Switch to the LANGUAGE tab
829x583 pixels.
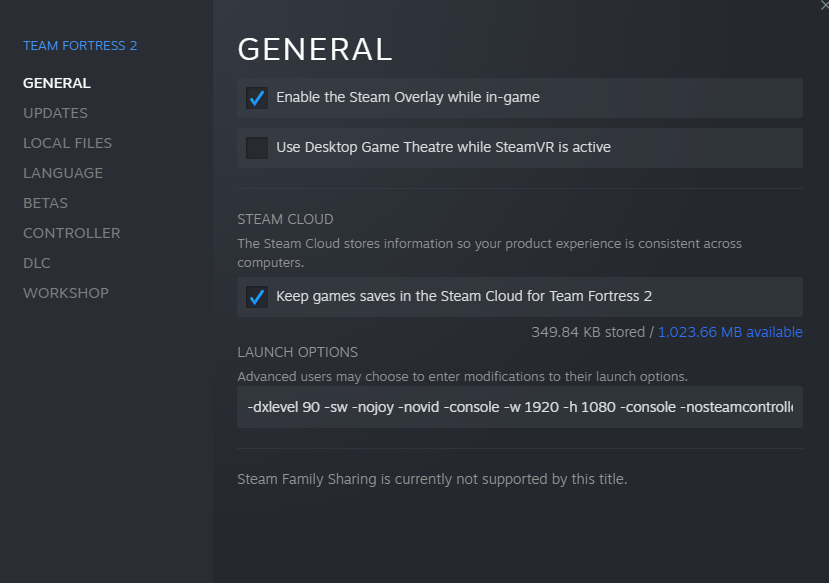(63, 173)
